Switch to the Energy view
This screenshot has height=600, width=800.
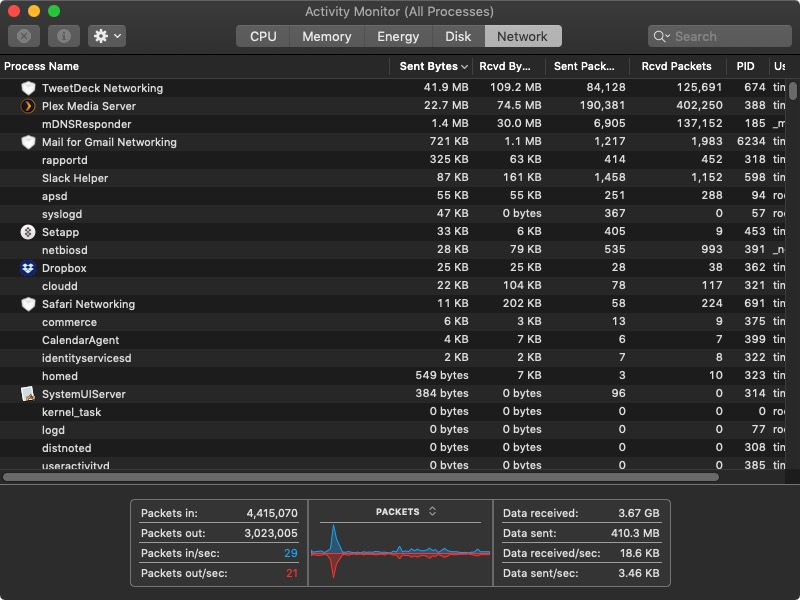(x=398, y=36)
